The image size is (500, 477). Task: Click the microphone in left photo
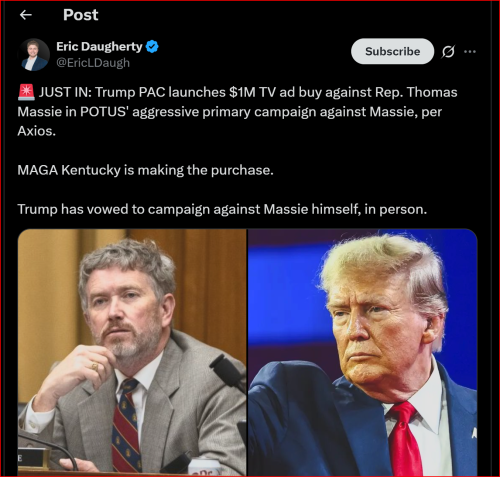tap(228, 372)
